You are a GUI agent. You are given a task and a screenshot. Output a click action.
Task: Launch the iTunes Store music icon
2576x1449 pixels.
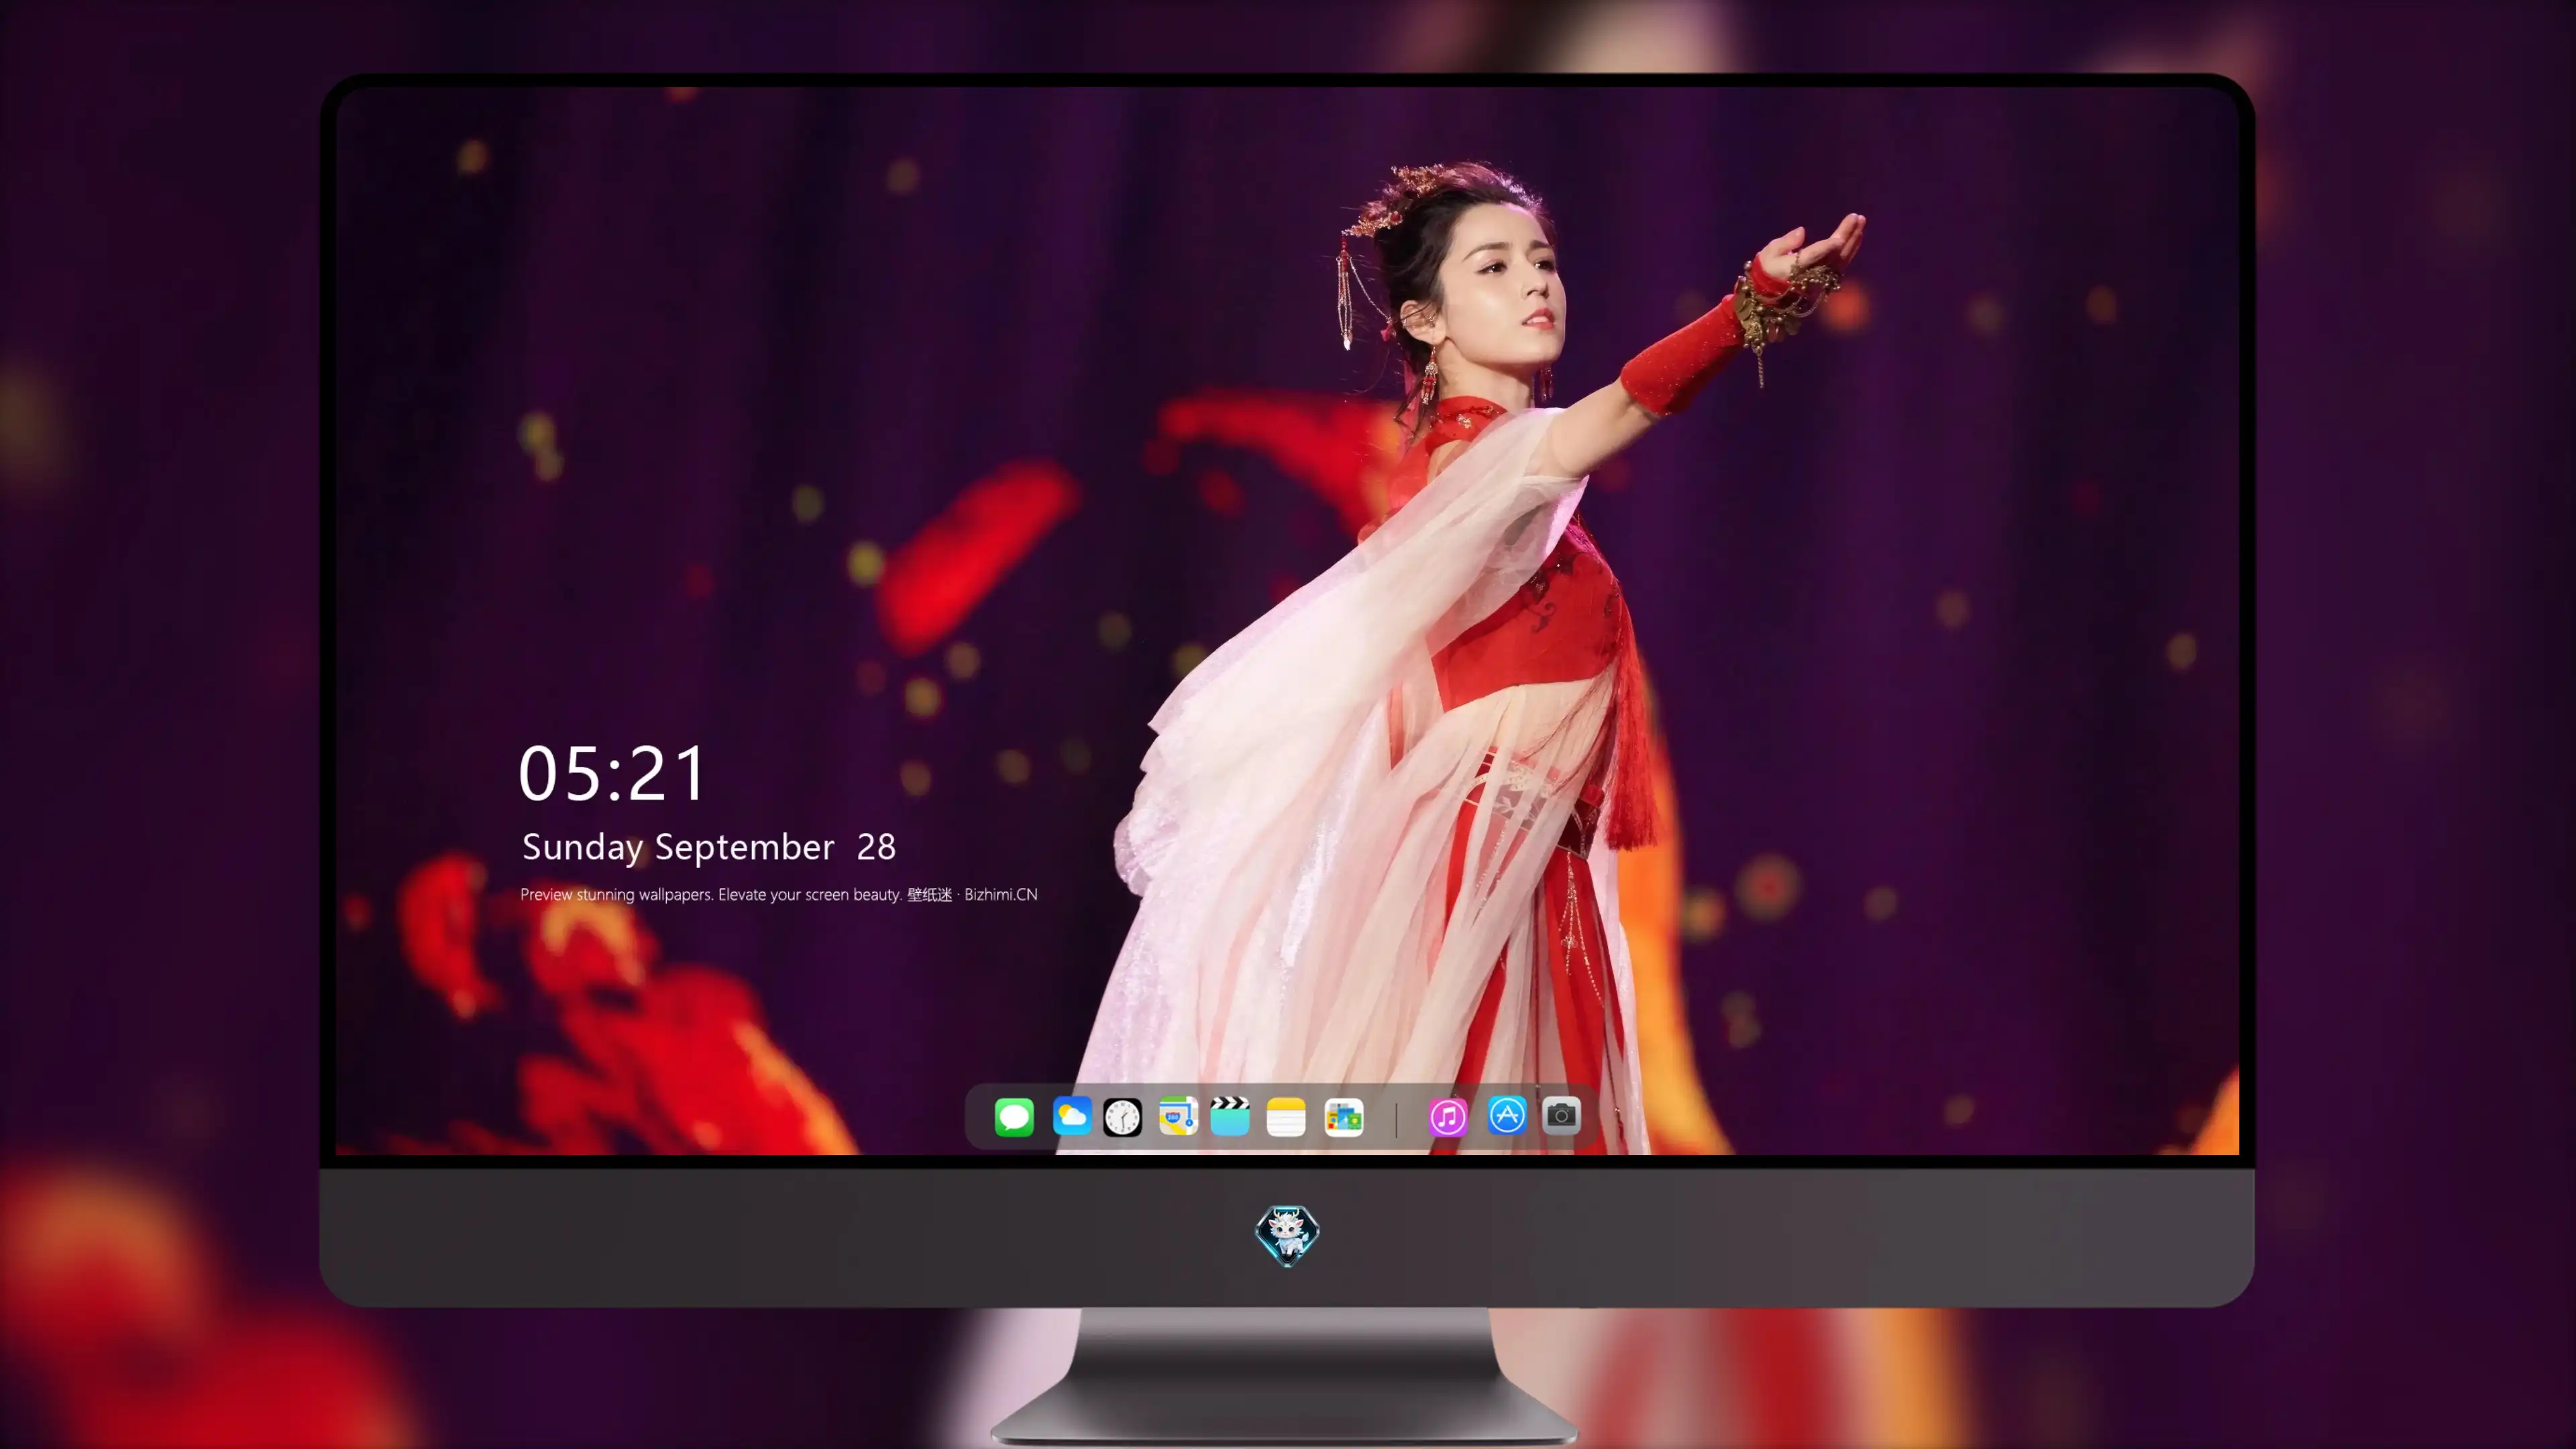1448,1117
